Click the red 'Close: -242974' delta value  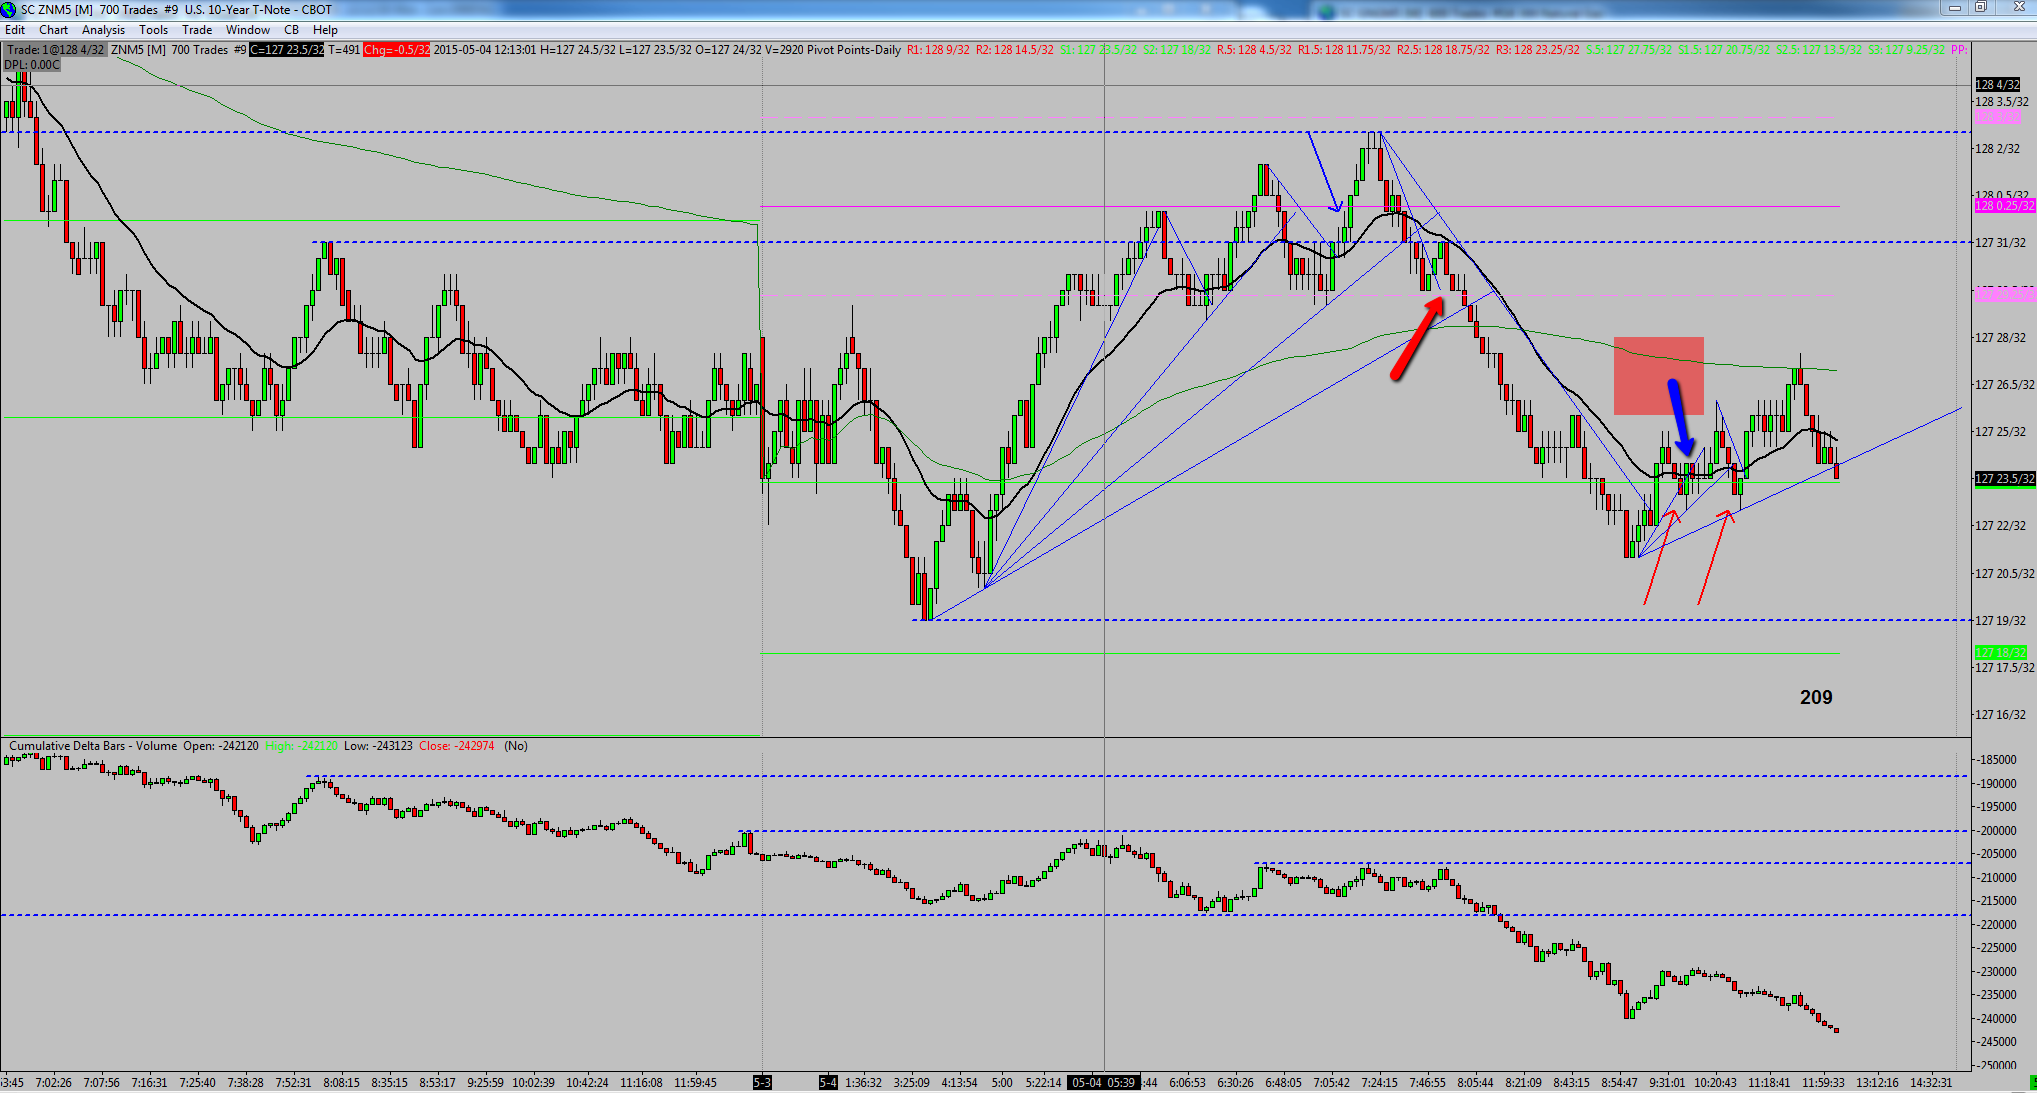[x=457, y=746]
